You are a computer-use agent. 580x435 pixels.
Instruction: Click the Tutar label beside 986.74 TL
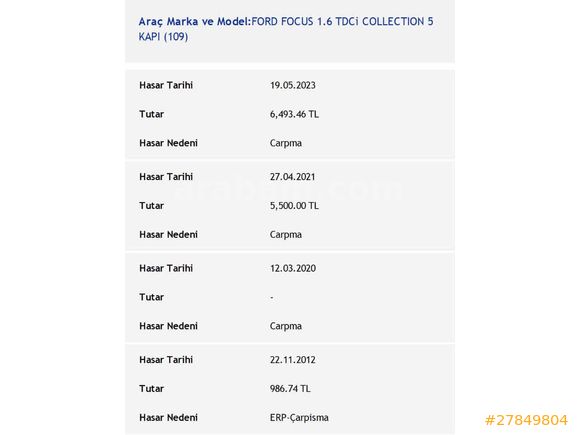pos(151,389)
